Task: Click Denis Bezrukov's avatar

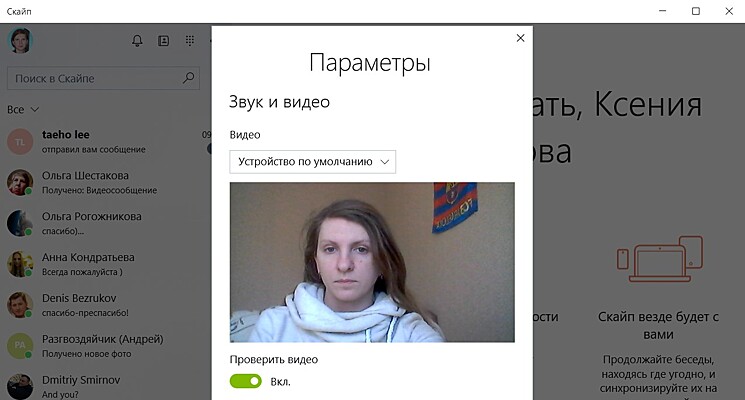Action: pos(20,304)
